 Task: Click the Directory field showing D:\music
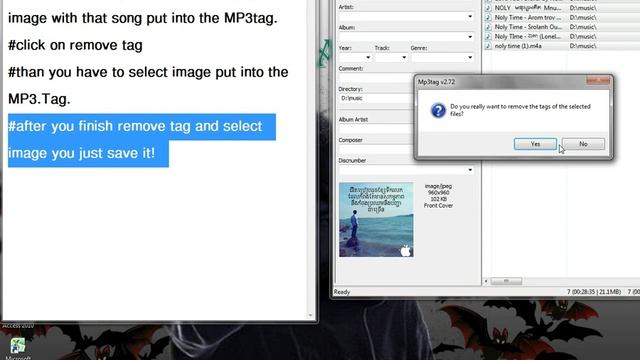click(x=376, y=98)
